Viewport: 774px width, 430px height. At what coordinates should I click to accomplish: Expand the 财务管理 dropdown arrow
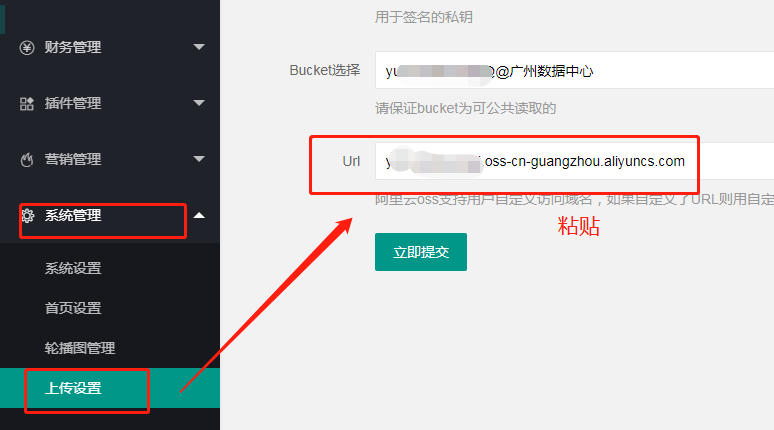(199, 47)
